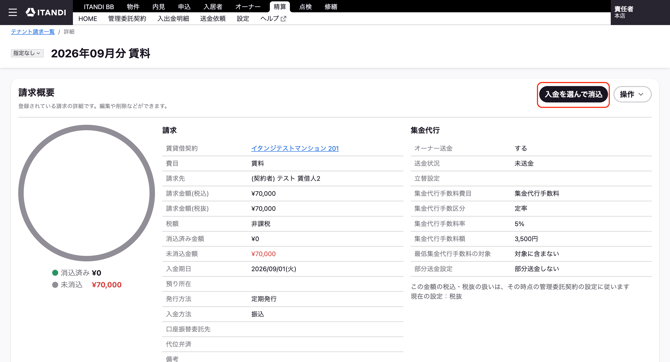This screenshot has height=362, width=670.
Task: Go to the 内見 tab
Action: tap(159, 6)
